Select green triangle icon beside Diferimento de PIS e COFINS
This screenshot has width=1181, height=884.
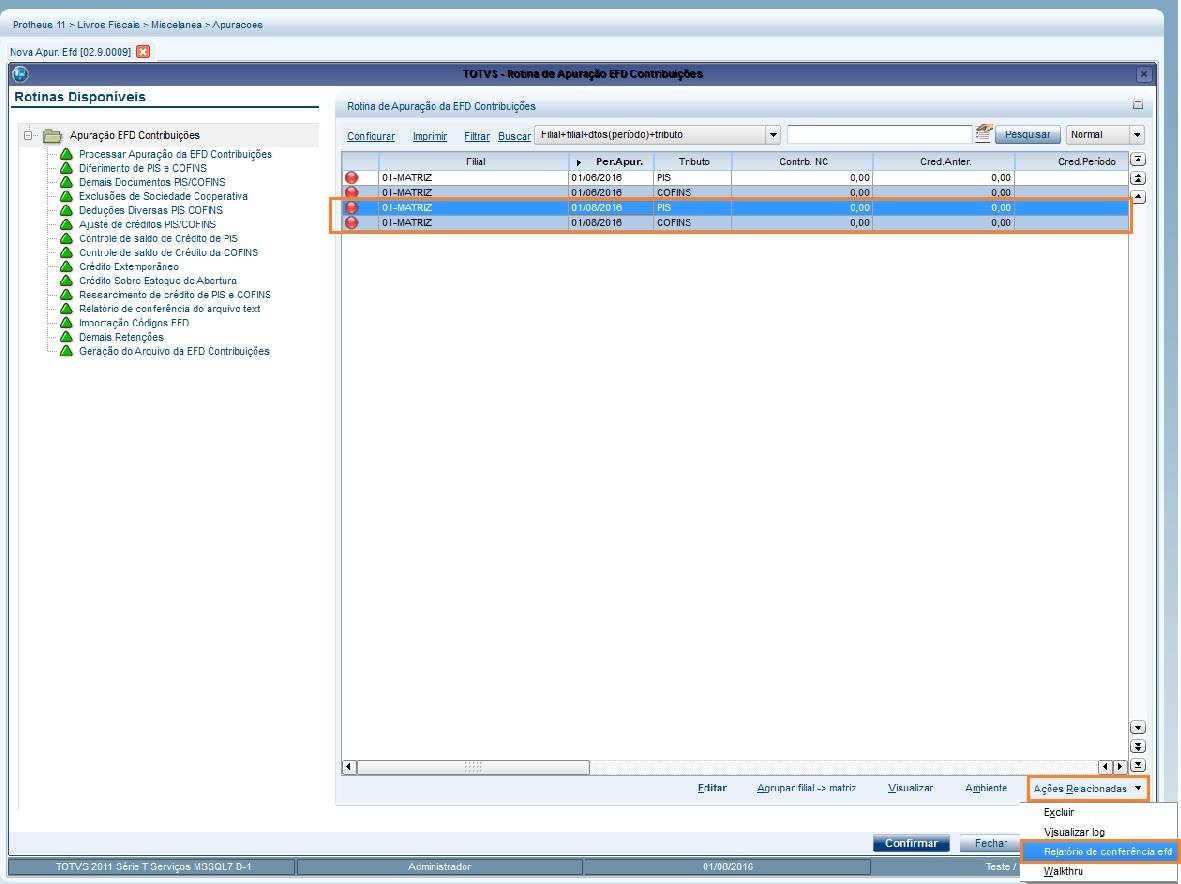(x=66, y=169)
